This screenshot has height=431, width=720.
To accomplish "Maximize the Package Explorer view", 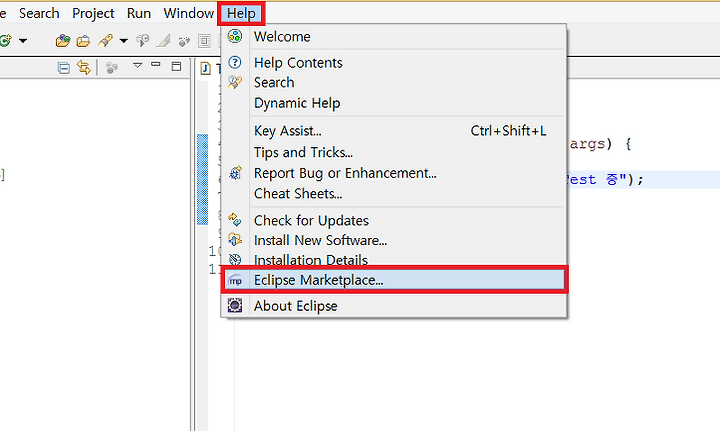I will (176, 67).
